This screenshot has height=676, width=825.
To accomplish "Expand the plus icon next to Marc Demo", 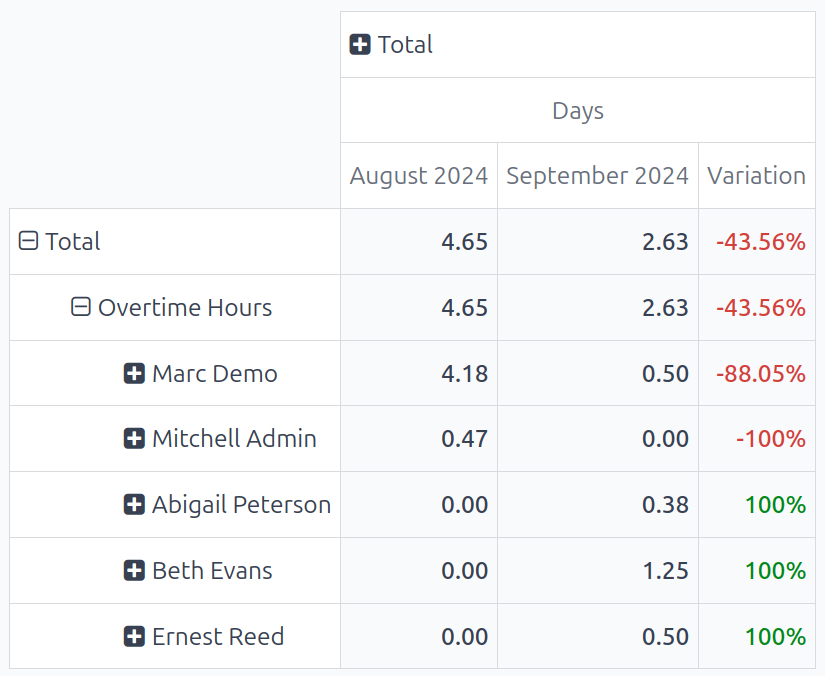I will [x=133, y=373].
